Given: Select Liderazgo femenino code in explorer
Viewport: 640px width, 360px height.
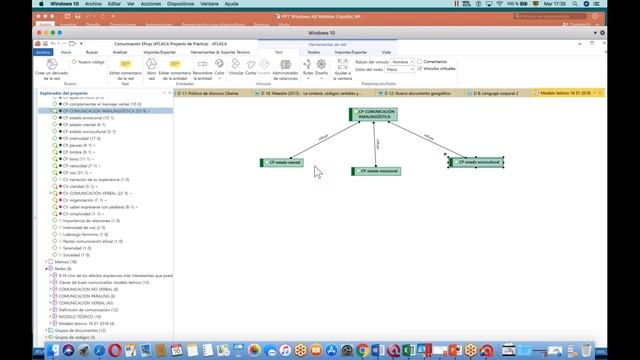Looking at the screenshot, I should pyautogui.click(x=85, y=234).
